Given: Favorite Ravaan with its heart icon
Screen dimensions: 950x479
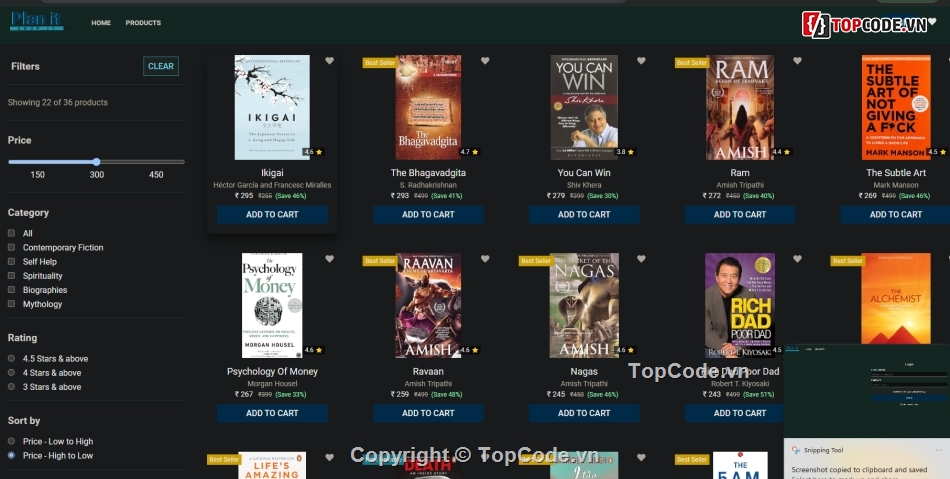Looking at the screenshot, I should tap(485, 259).
